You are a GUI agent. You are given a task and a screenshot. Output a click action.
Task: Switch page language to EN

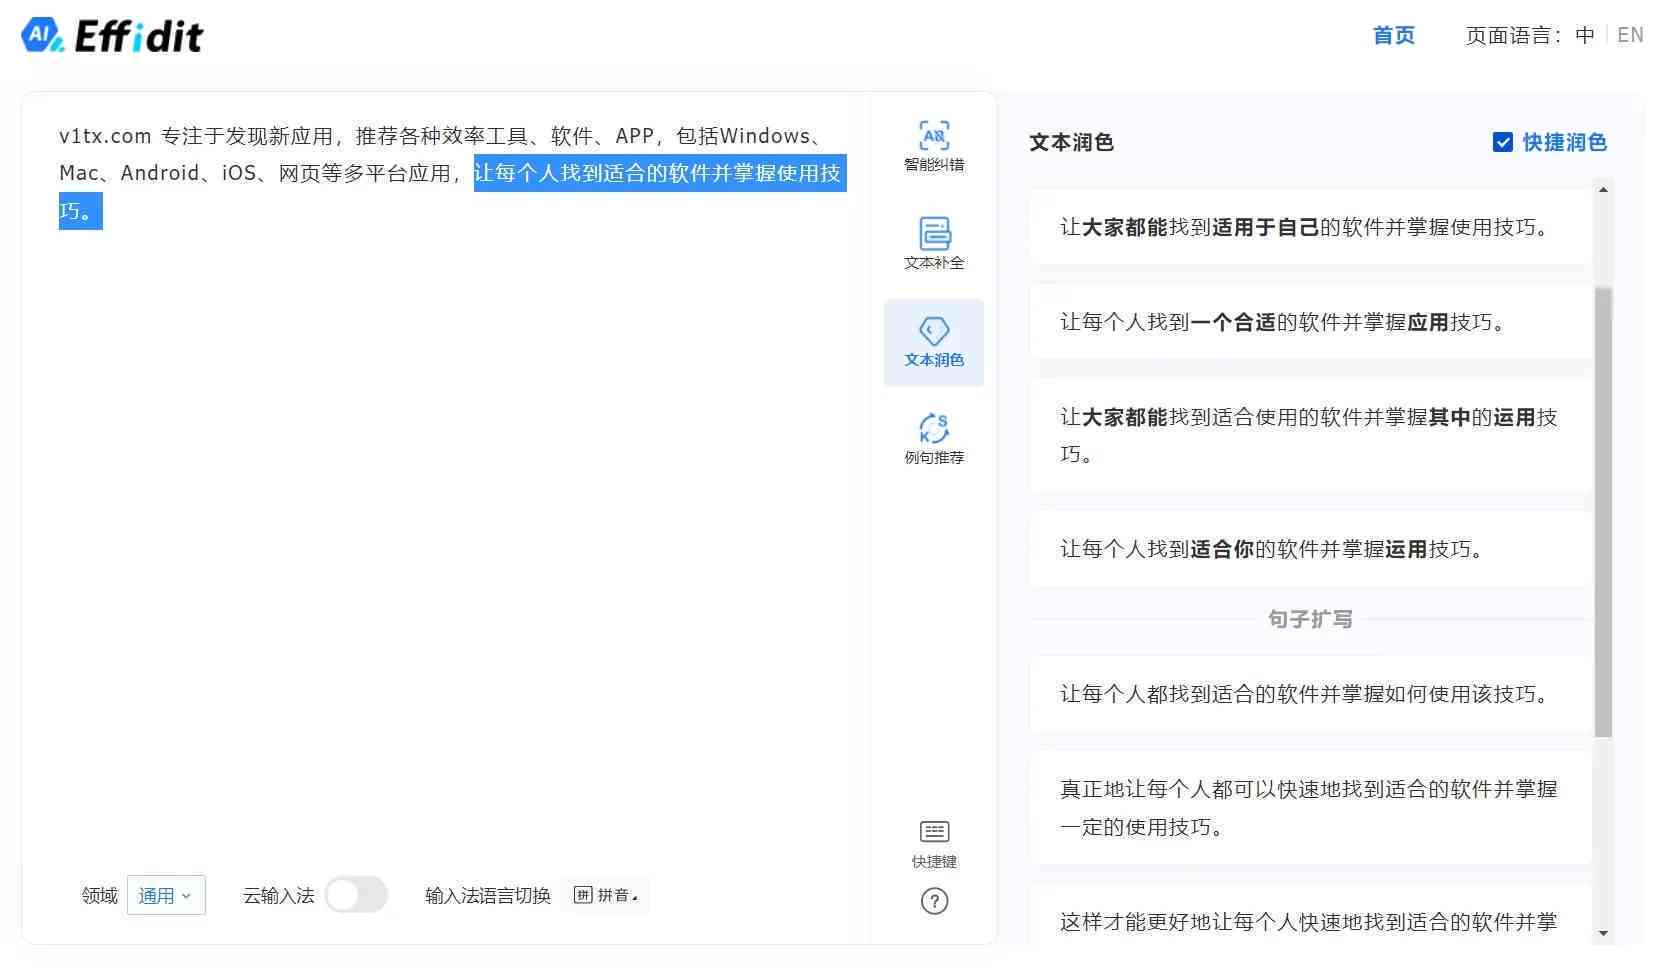point(1630,35)
